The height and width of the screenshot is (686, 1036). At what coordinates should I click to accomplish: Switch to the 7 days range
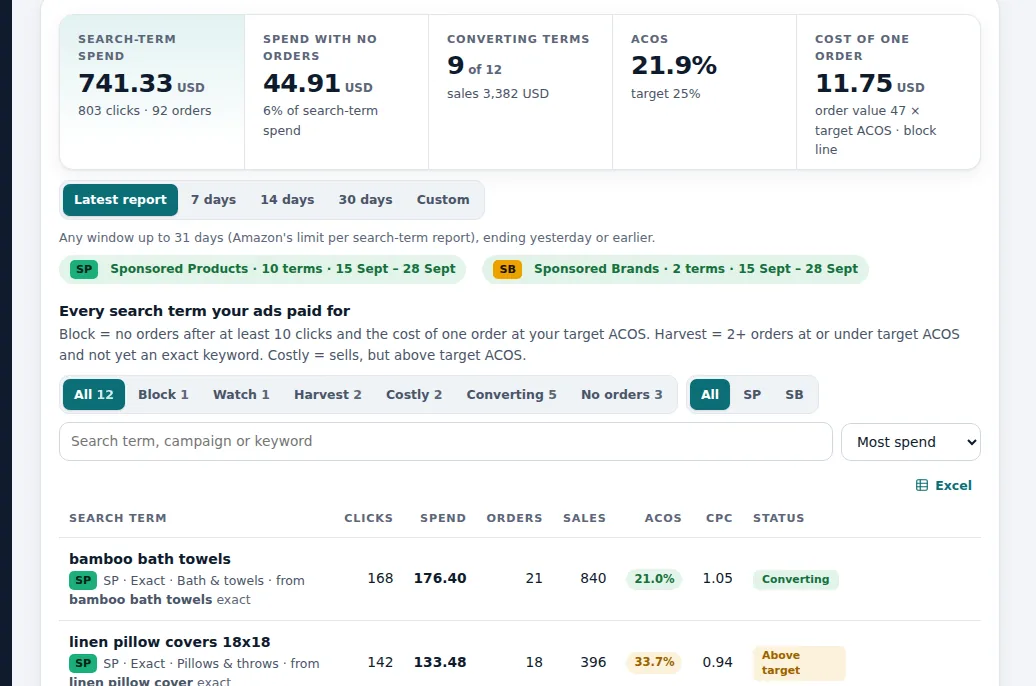[213, 200]
